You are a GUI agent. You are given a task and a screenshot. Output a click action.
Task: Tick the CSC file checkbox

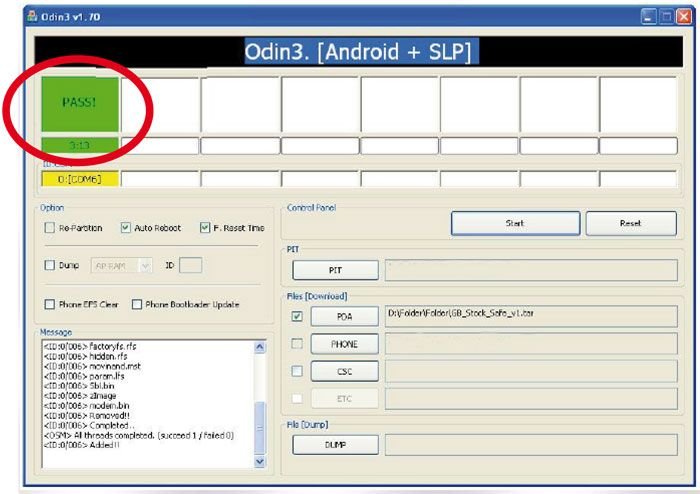tap(297, 371)
